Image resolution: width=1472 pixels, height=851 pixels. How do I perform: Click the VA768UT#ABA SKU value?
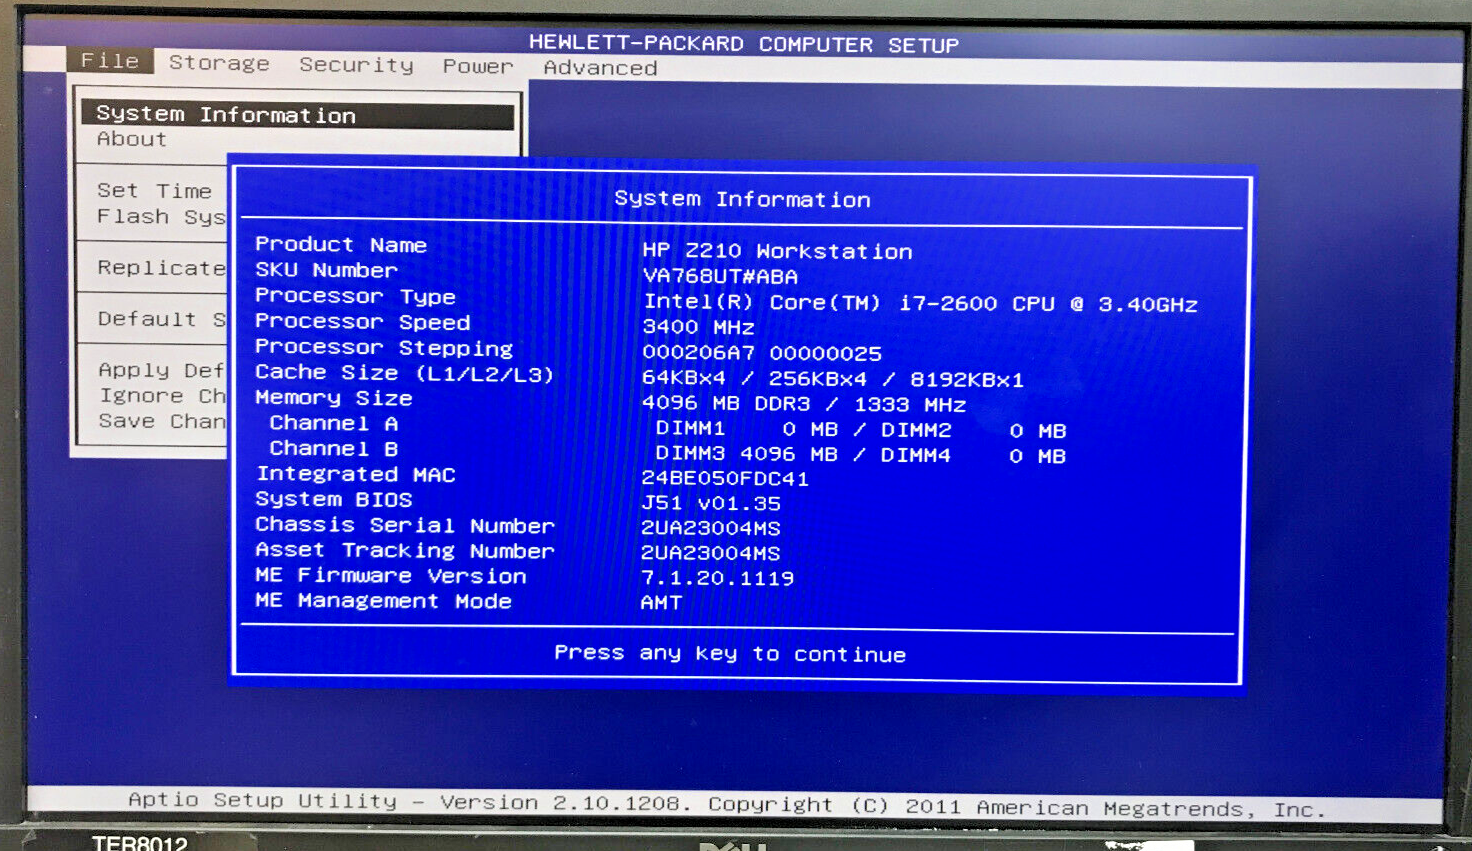coord(720,276)
